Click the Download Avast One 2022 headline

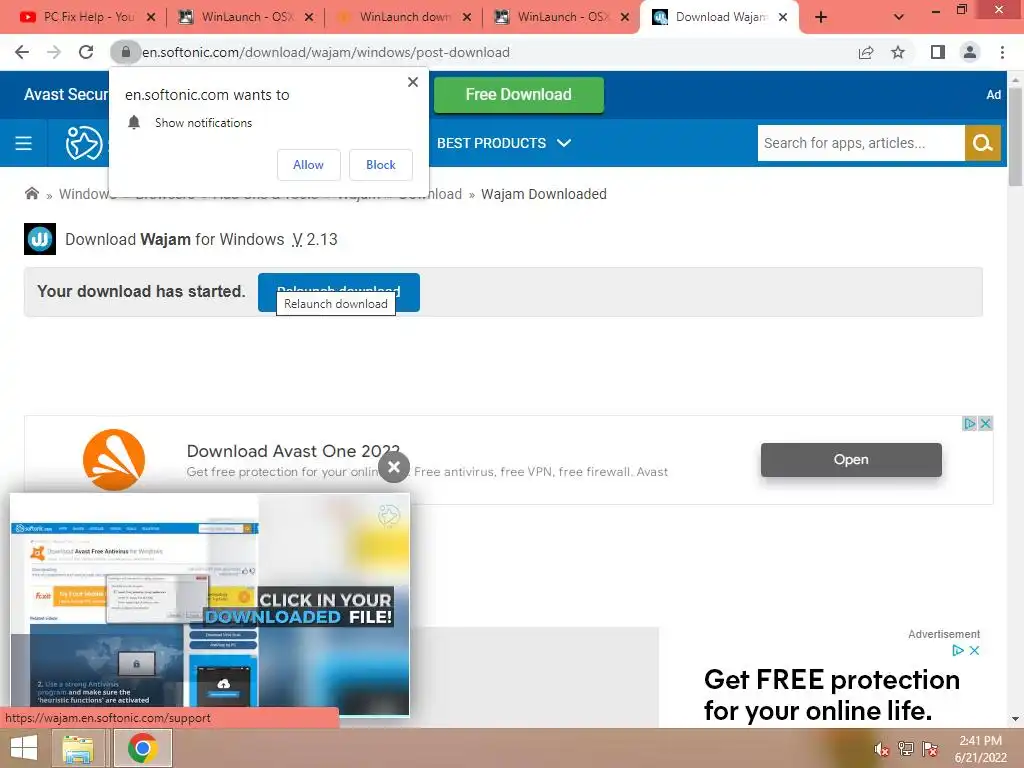tap(293, 451)
